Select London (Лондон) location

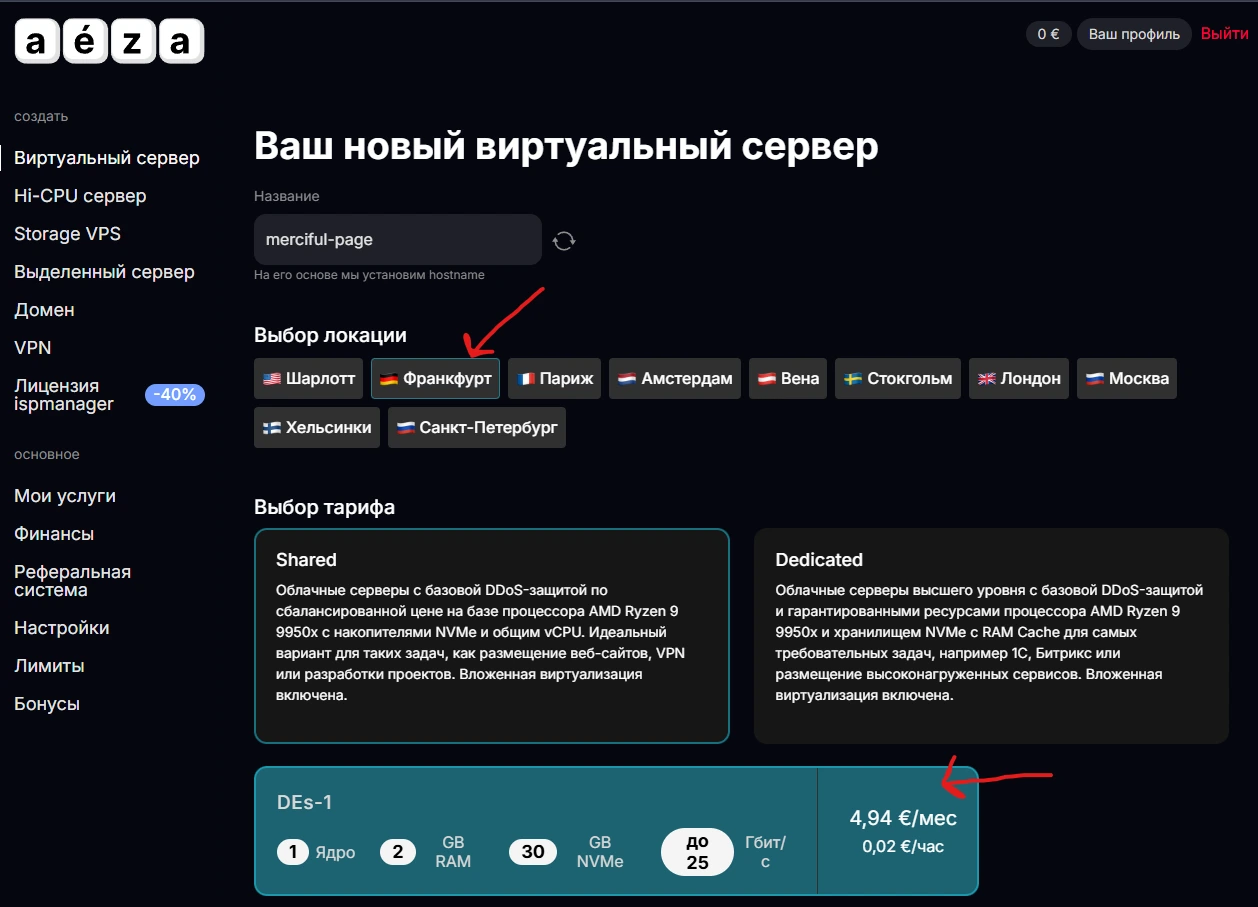(1019, 379)
